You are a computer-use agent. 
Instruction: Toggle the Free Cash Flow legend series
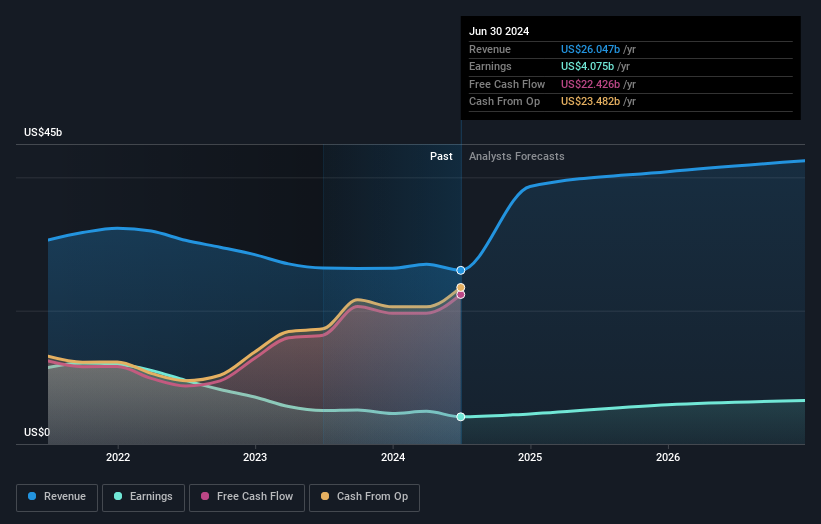[247, 497]
